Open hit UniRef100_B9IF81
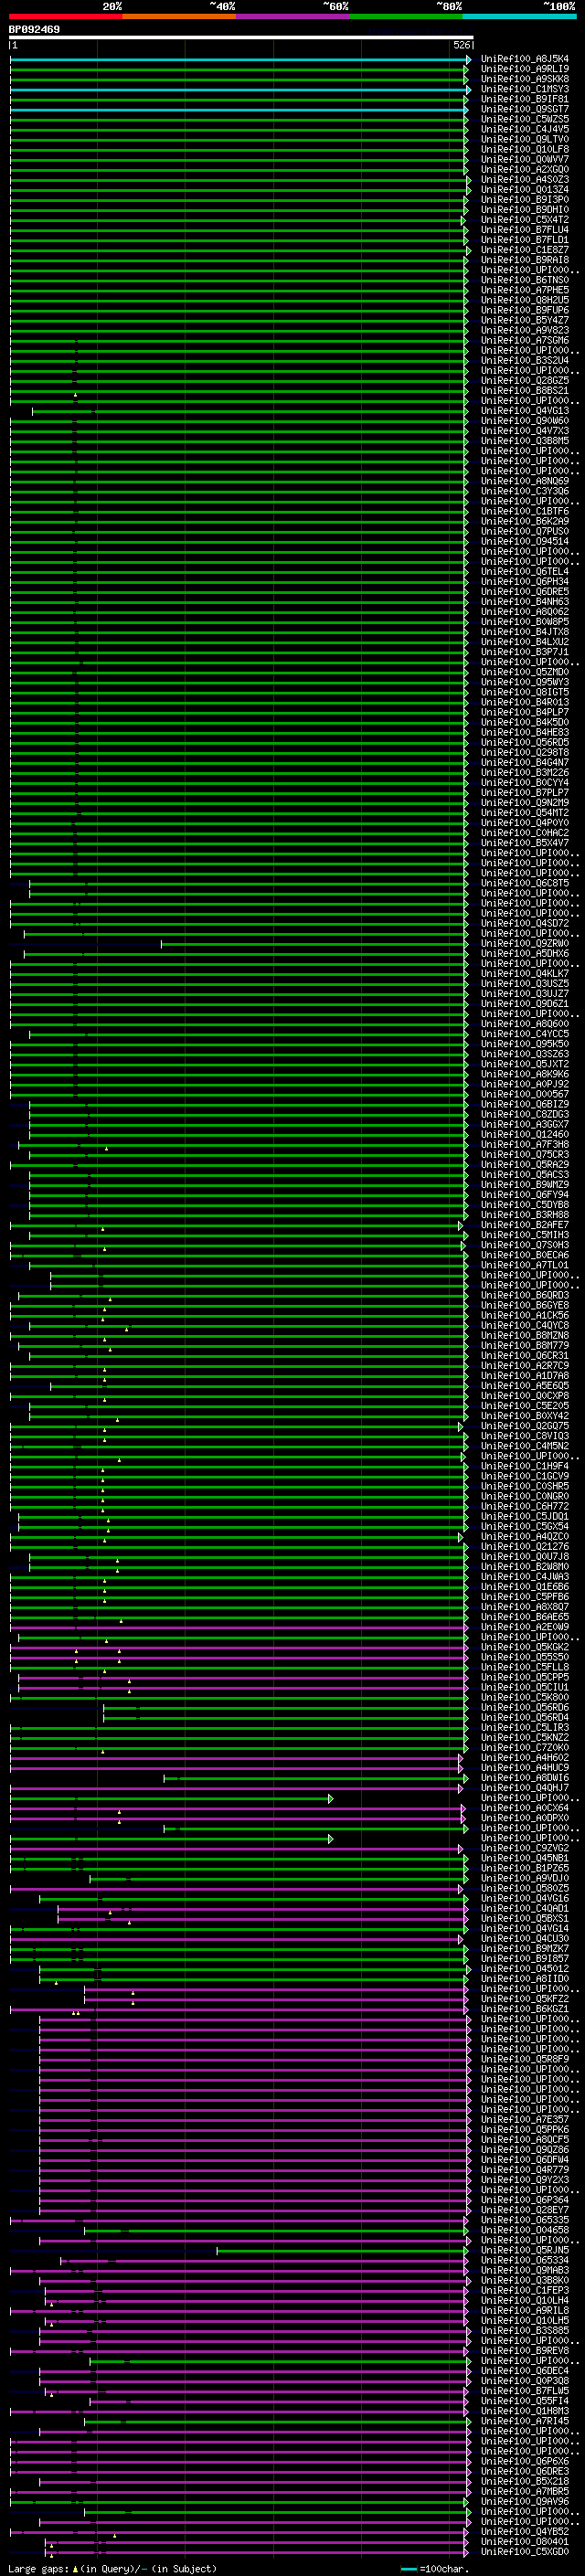 [525, 99]
